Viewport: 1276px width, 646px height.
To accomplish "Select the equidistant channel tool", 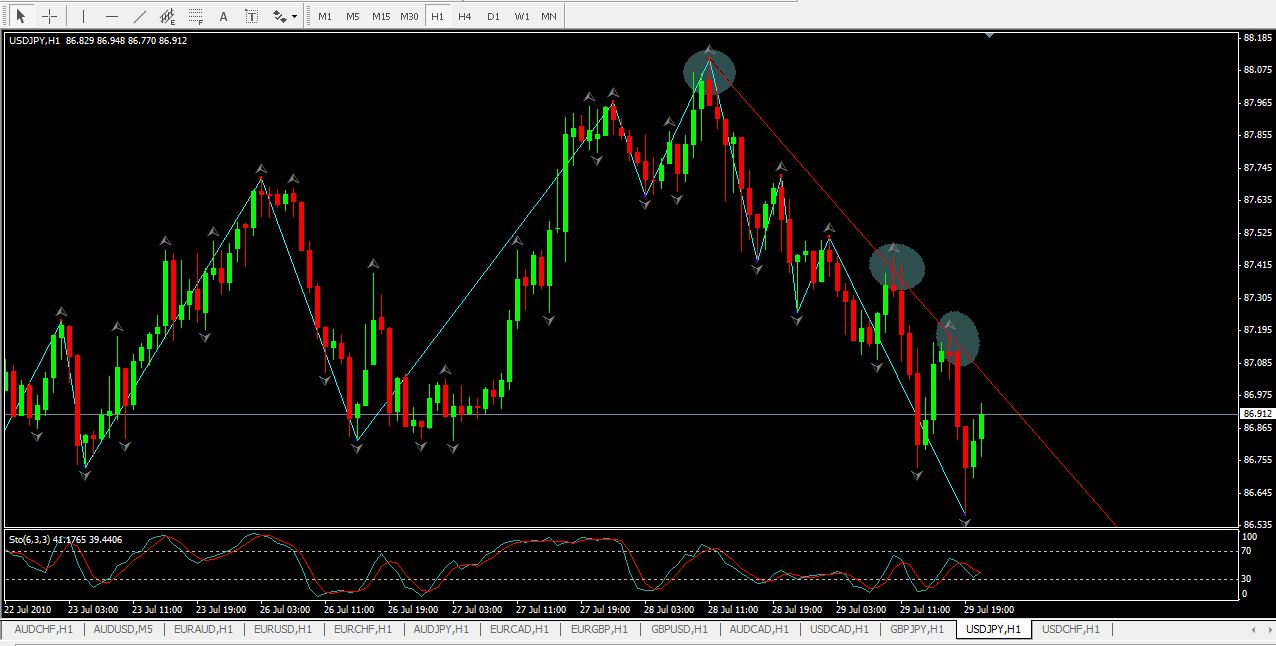I will [x=167, y=16].
